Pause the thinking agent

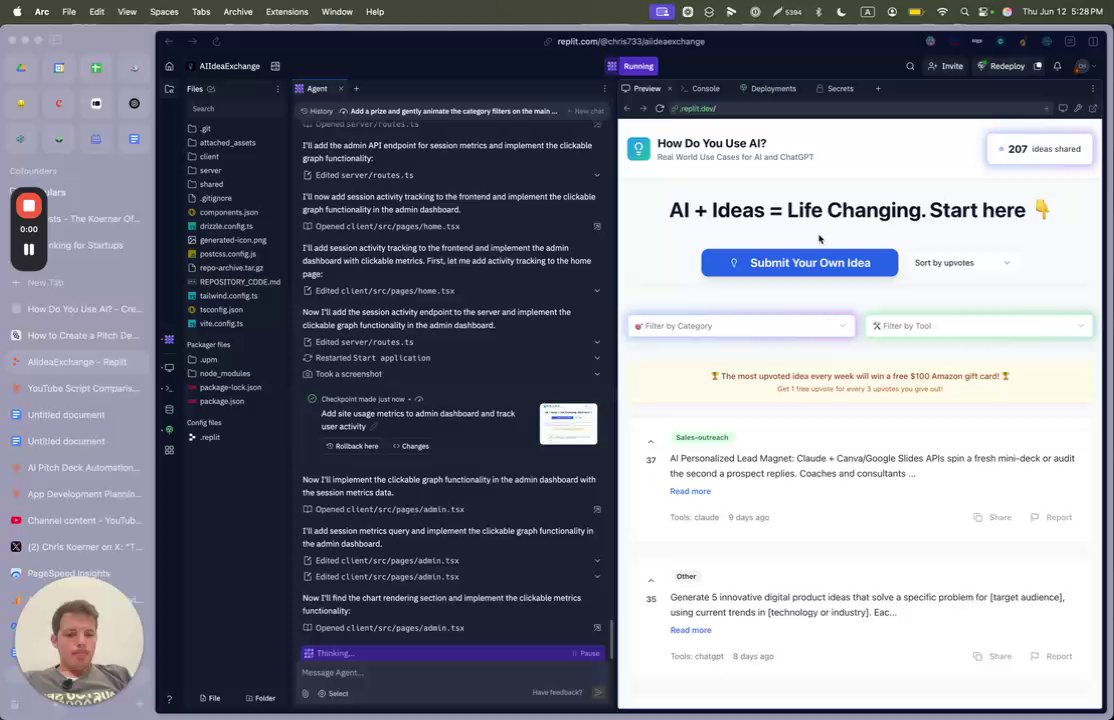586,653
